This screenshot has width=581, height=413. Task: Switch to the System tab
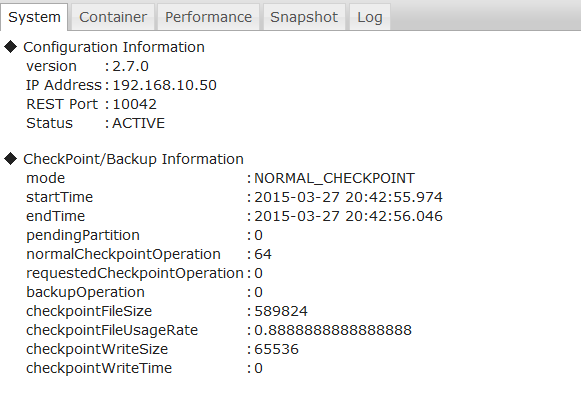pyautogui.click(x=34, y=17)
